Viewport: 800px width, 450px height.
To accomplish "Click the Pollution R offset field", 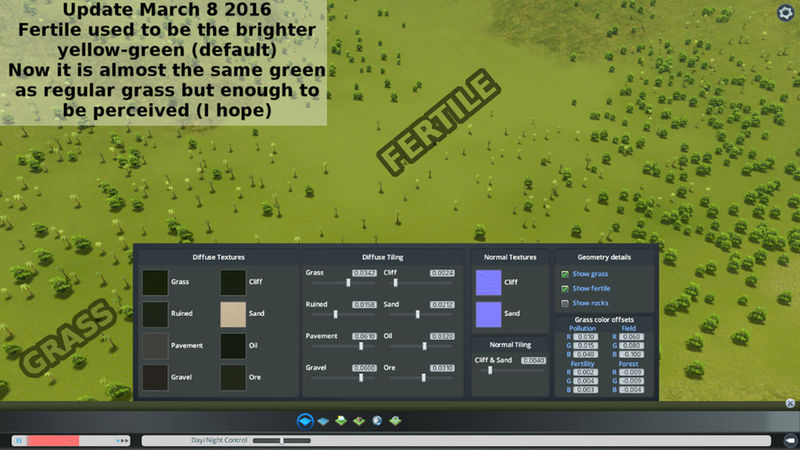I will pos(585,337).
